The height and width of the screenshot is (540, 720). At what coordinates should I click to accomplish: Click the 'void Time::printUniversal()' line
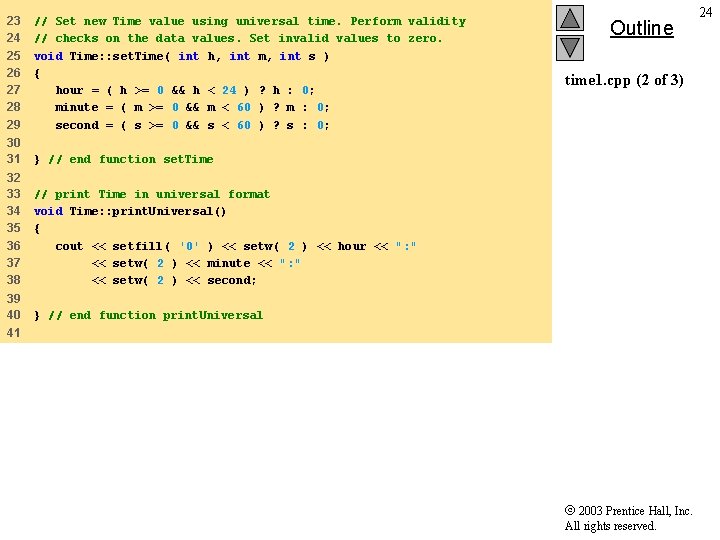pos(130,211)
